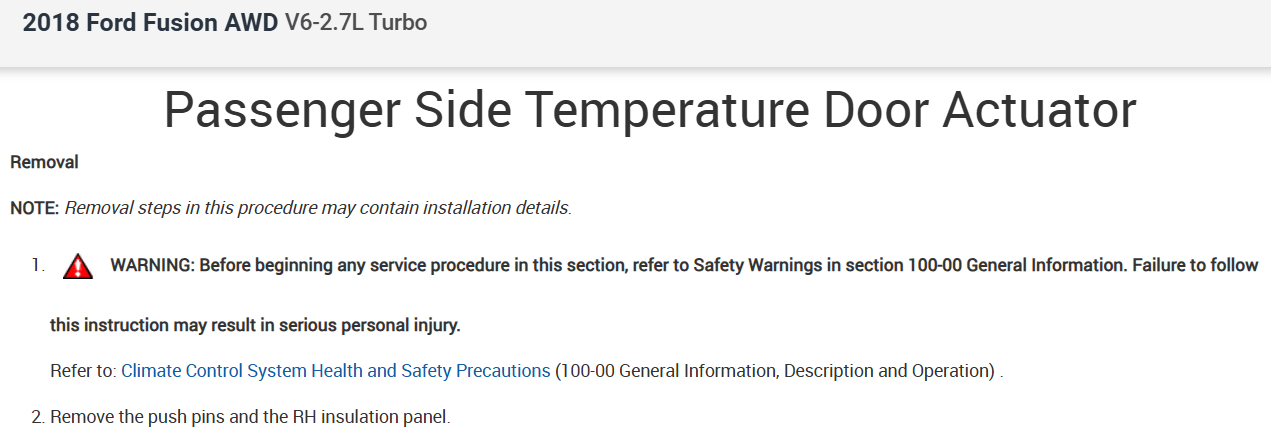Click the Passenger Side Temperature Door Actuator heading
The height and width of the screenshot is (427, 1271).
coord(649,110)
